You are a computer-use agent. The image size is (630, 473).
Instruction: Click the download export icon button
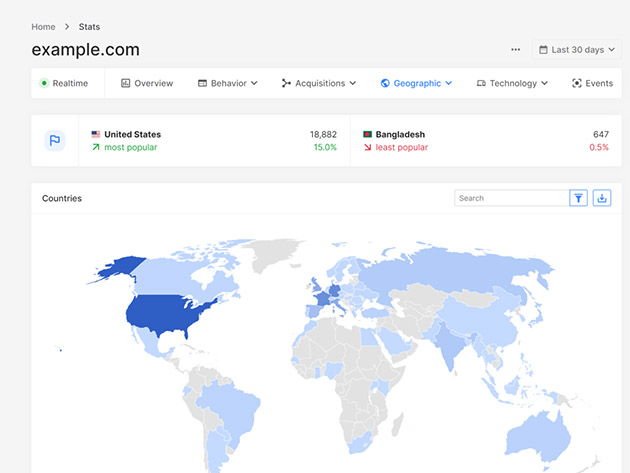pos(601,198)
